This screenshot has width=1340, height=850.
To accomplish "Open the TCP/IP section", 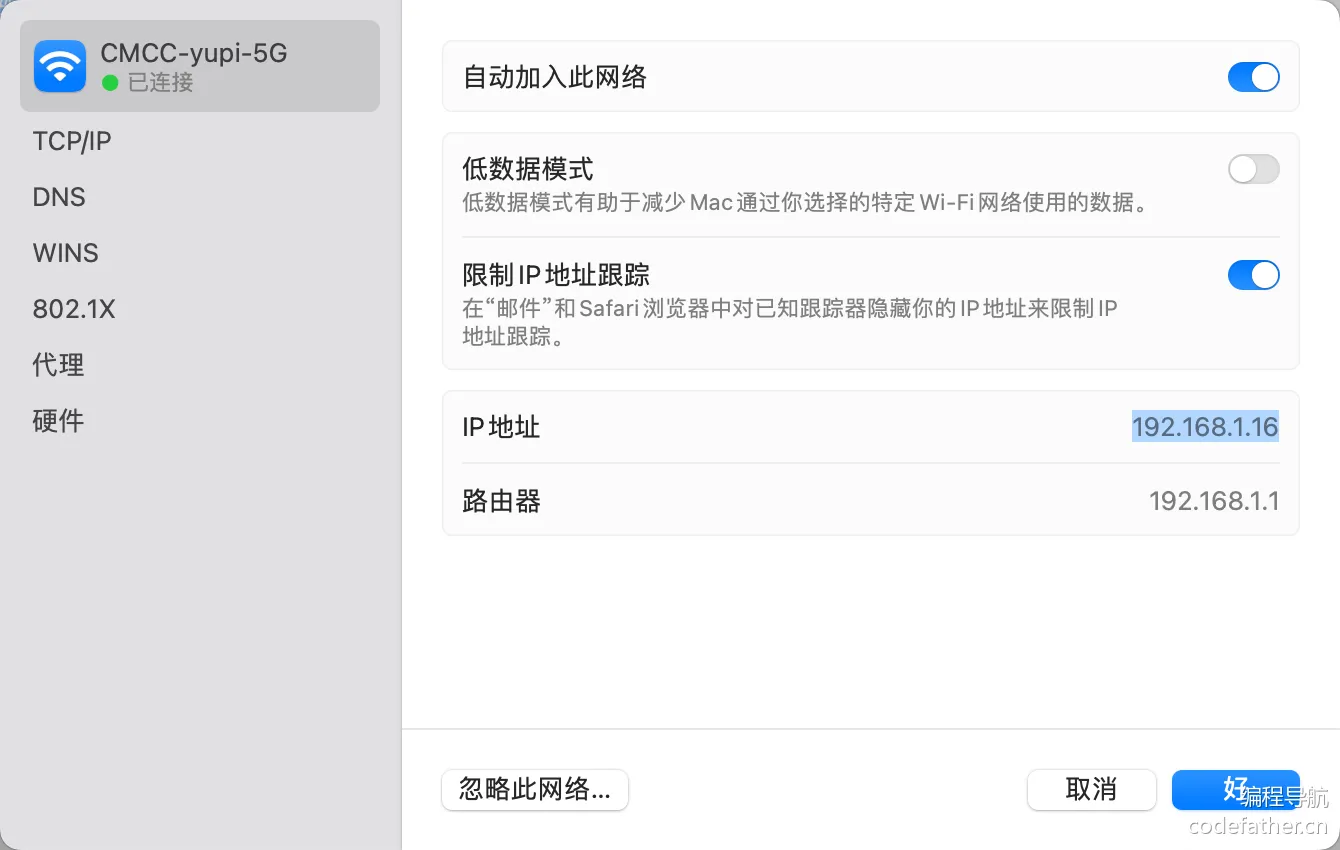I will coord(72,141).
